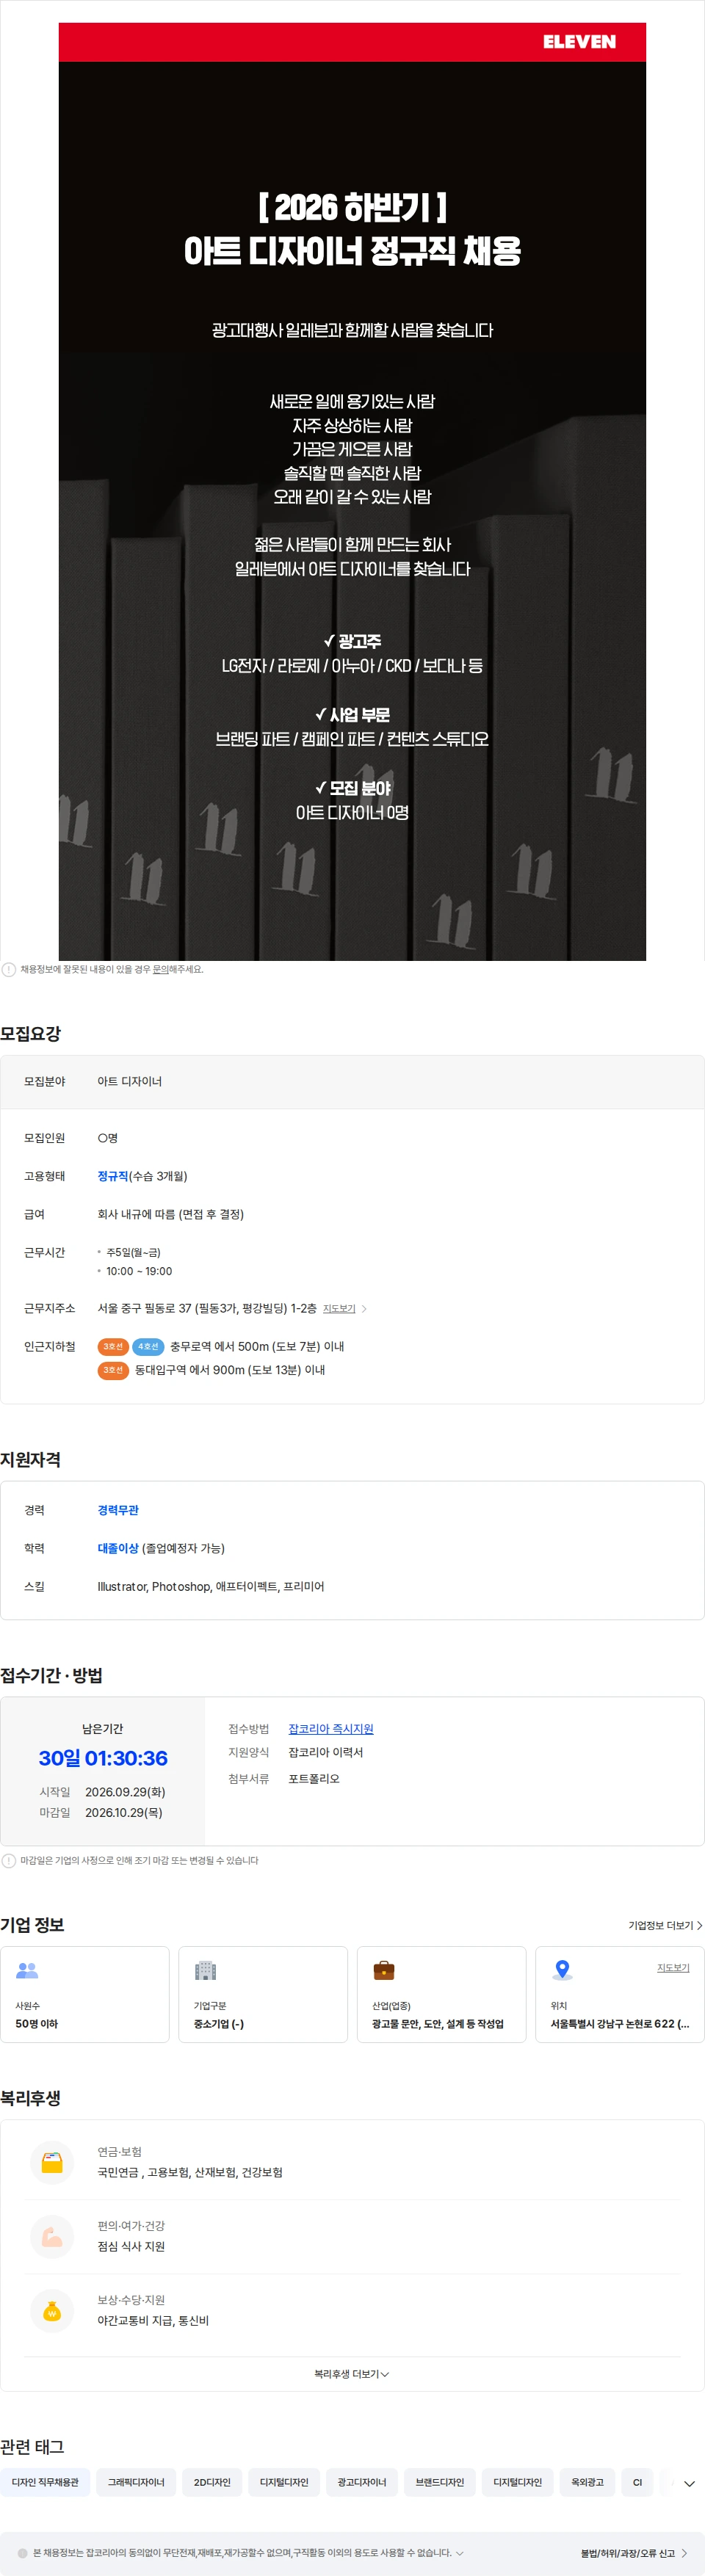Click the 산업(업종) briefcase icon
Image resolution: width=705 pixels, height=2576 pixels.
[384, 1970]
